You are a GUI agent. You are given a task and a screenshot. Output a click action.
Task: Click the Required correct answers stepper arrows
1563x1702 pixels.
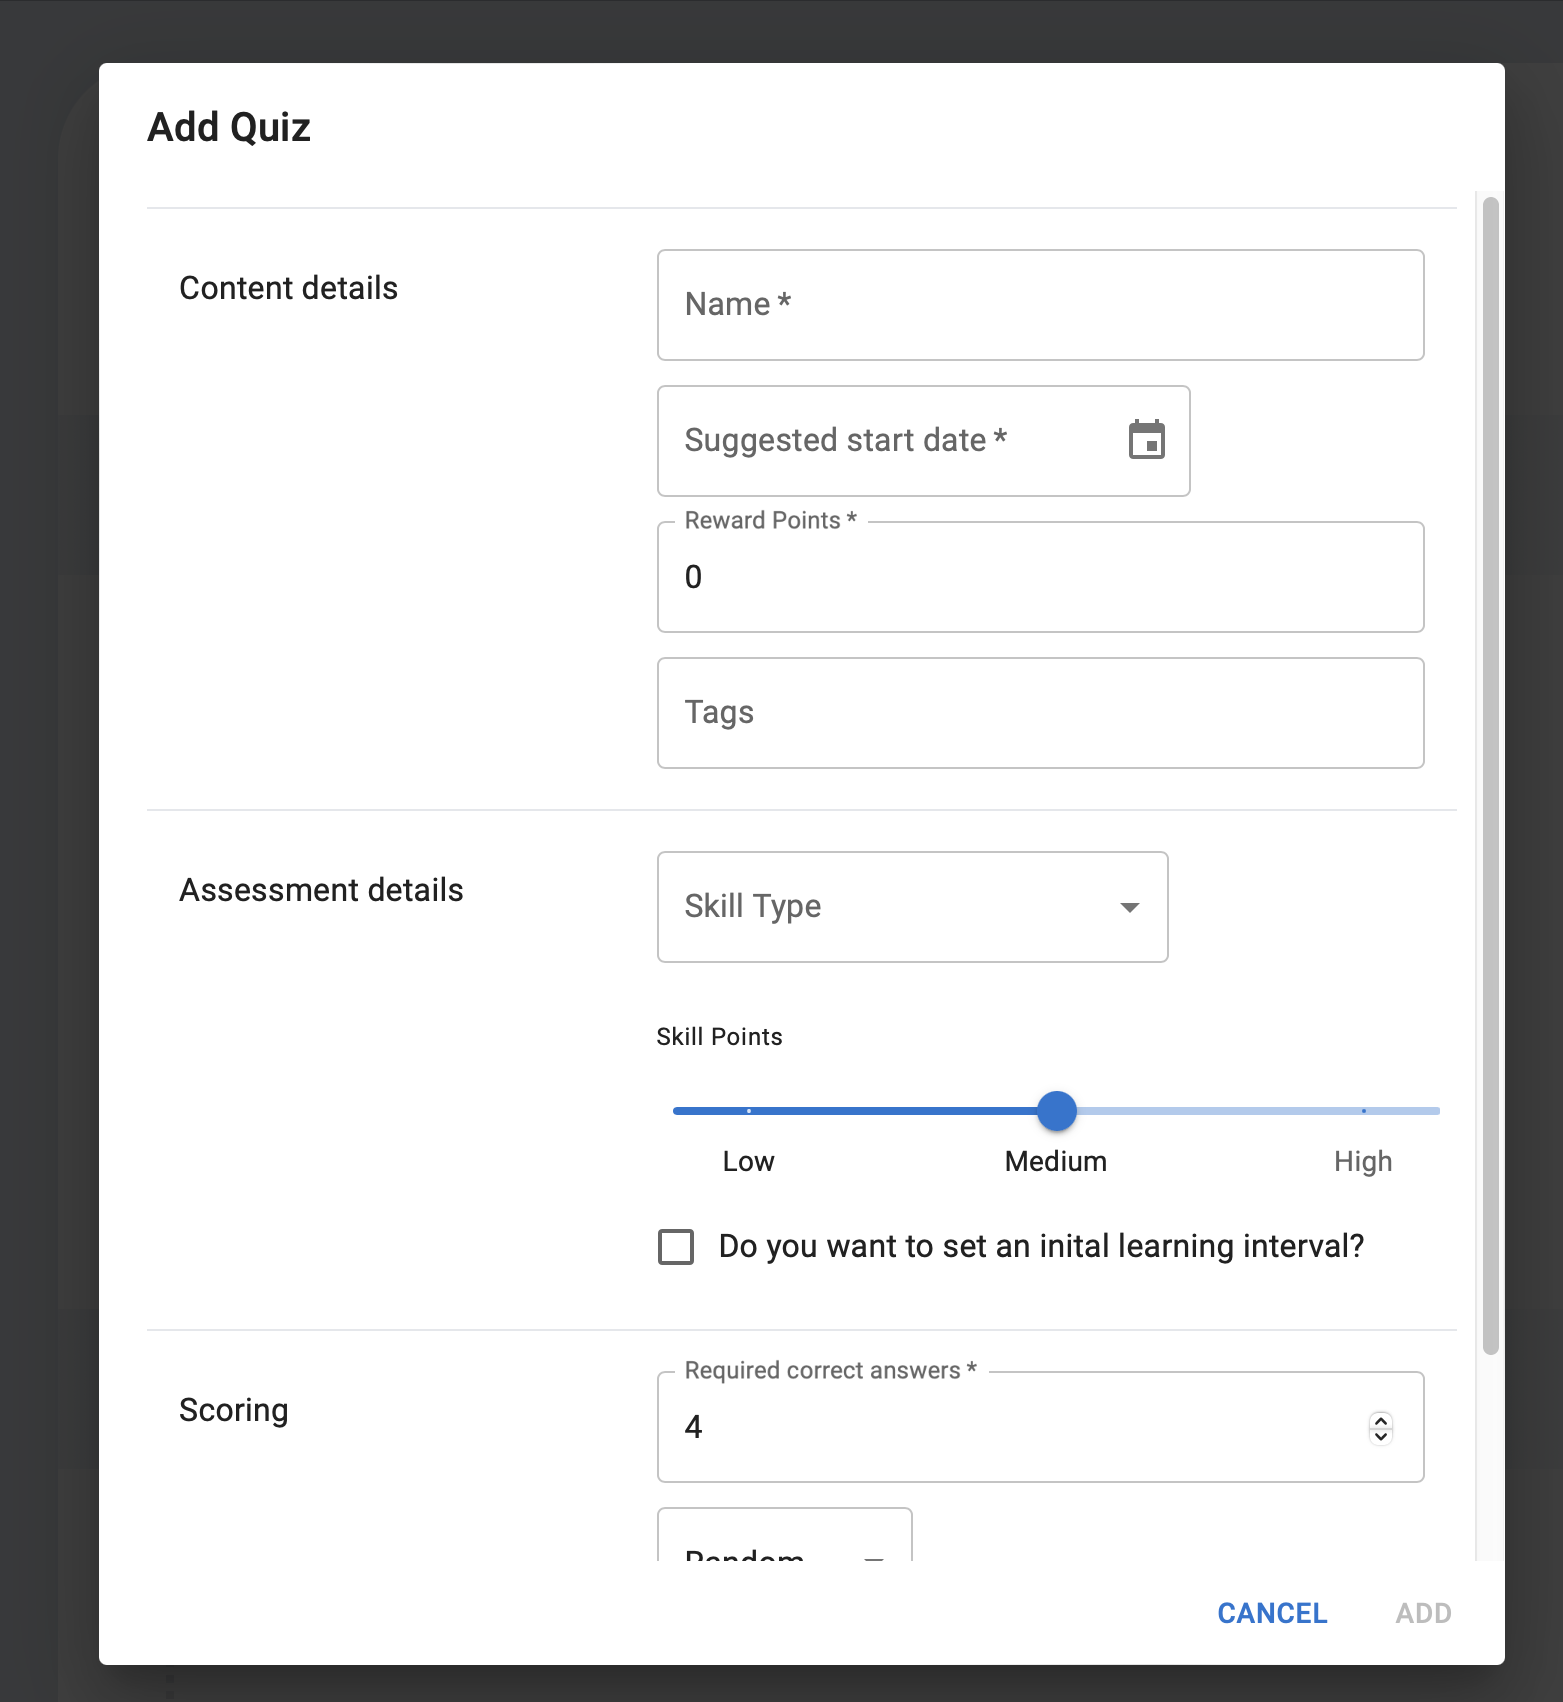coord(1381,1427)
